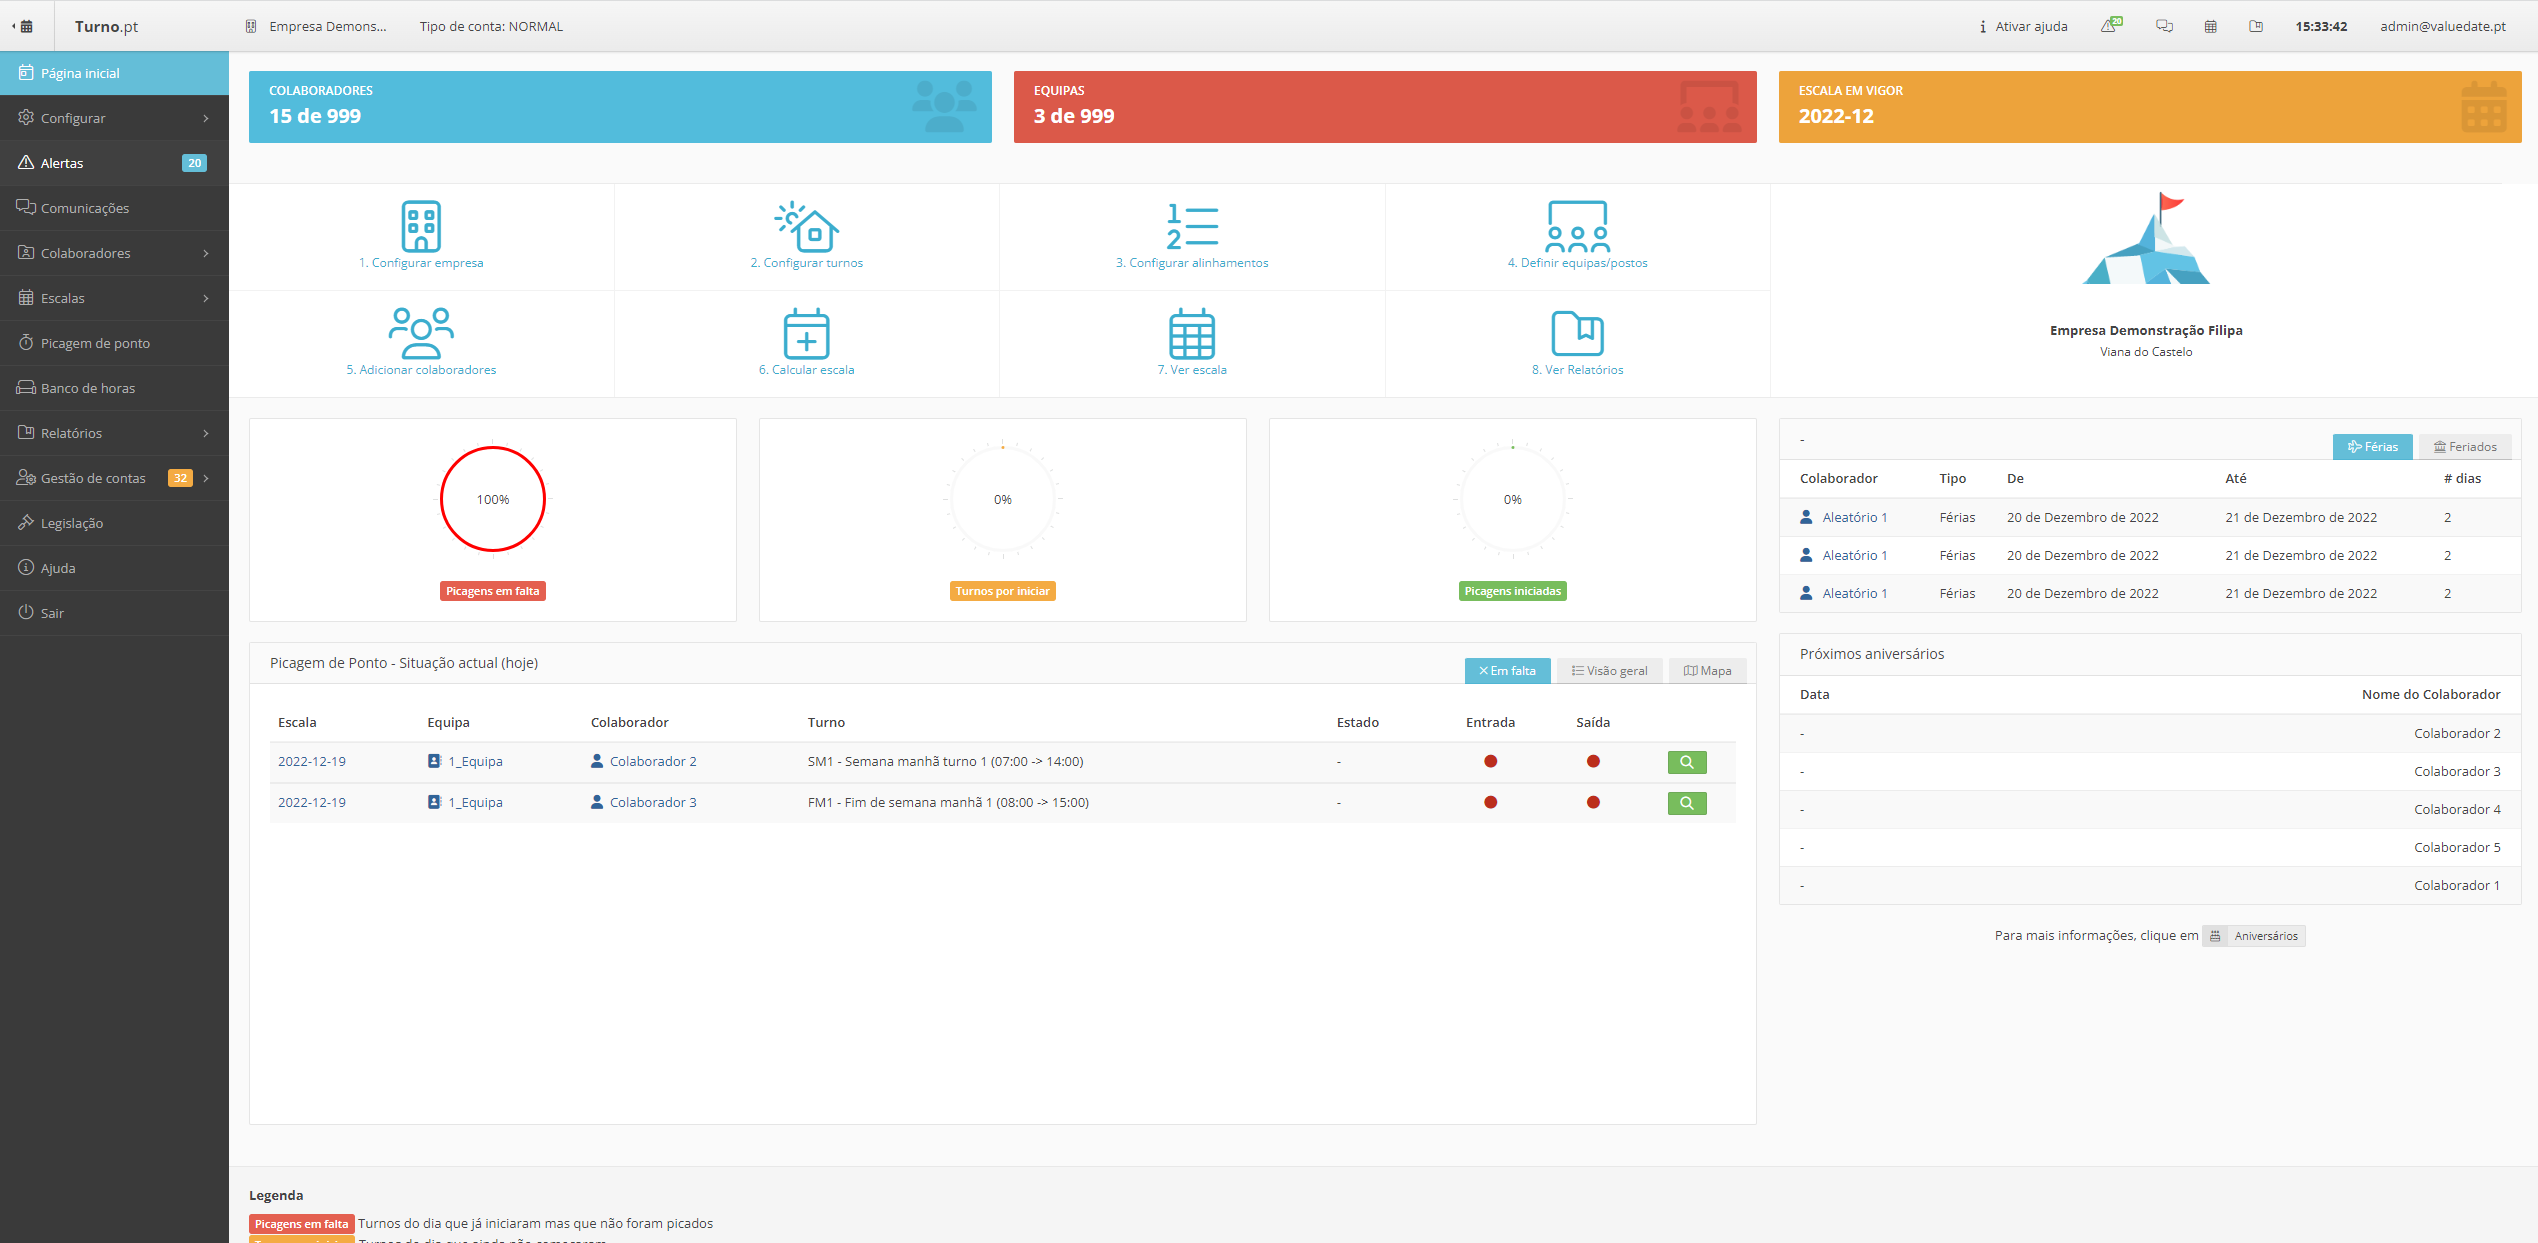Expand the Gestão de contas section
Screen dimensions: 2538x1243
pos(93,477)
